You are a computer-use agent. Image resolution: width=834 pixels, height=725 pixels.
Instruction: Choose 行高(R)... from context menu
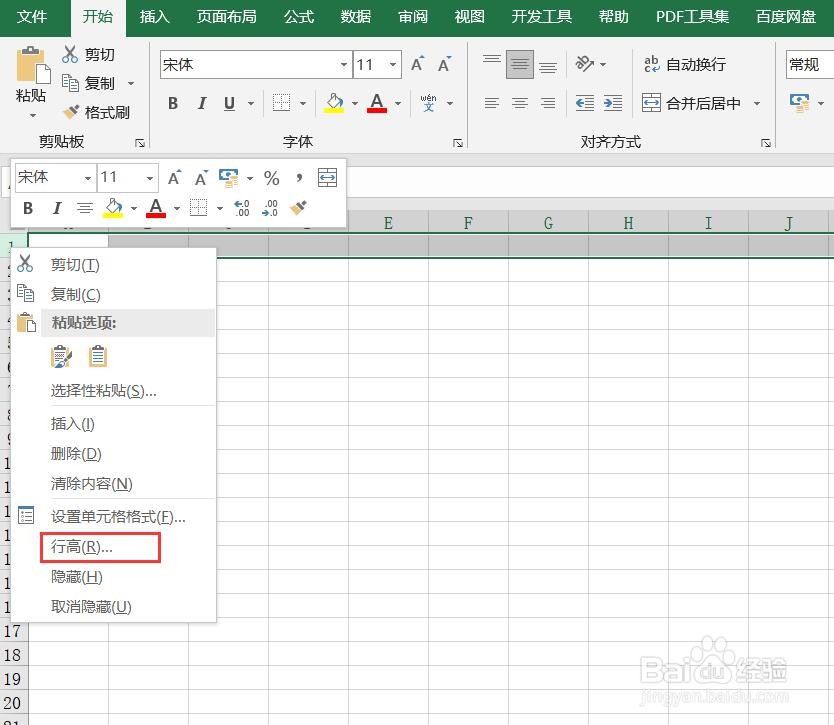[100, 547]
